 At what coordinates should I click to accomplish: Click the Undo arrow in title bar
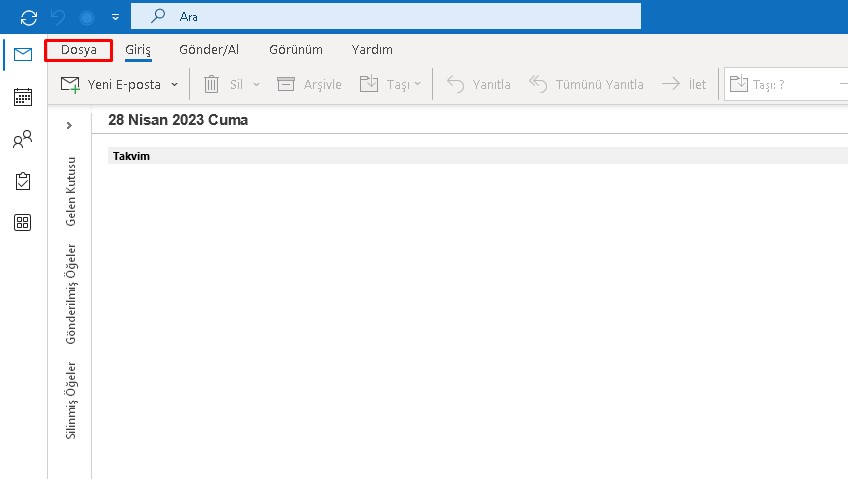point(58,17)
